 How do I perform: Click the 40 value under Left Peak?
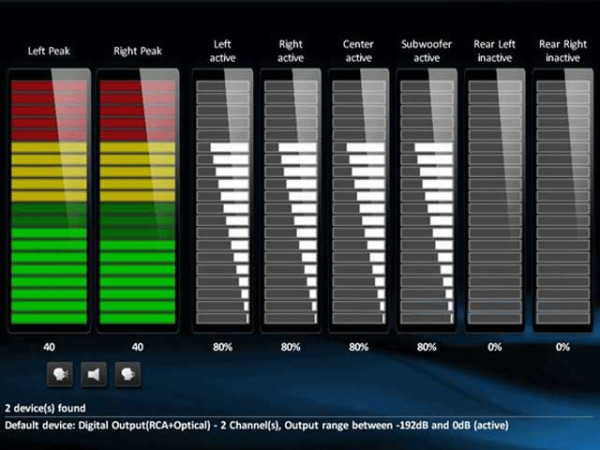point(50,347)
